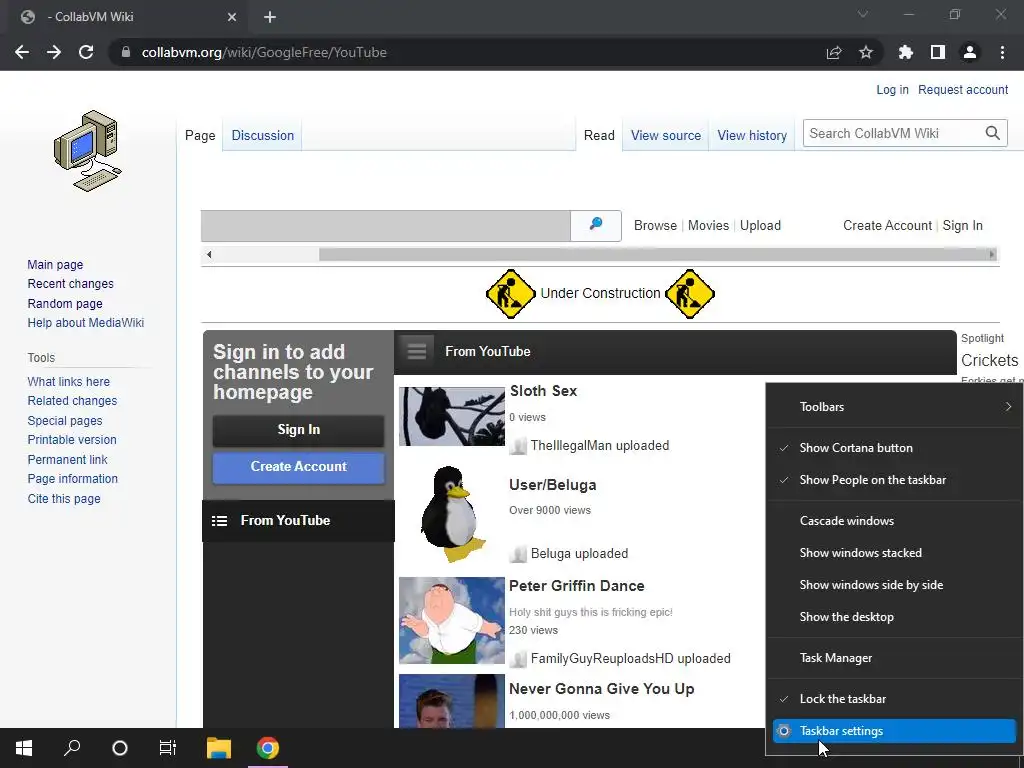Open taskbar search magnifier
Viewport: 1024px width, 768px height.
point(72,748)
